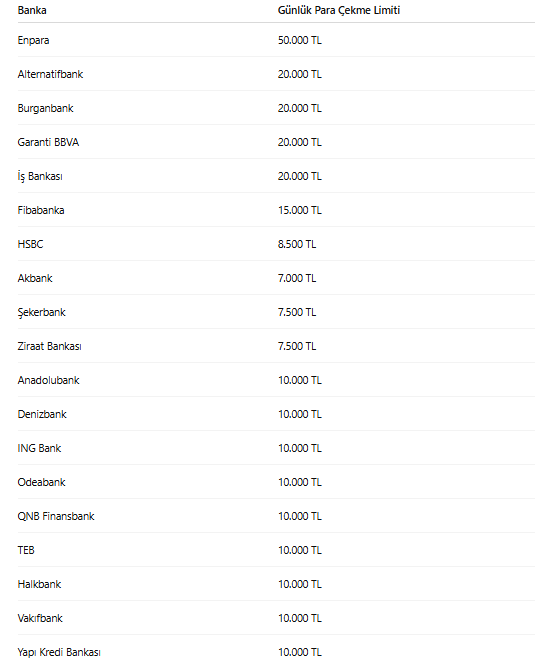Click the ING Bank row name
535x666 pixels.
tap(39, 448)
